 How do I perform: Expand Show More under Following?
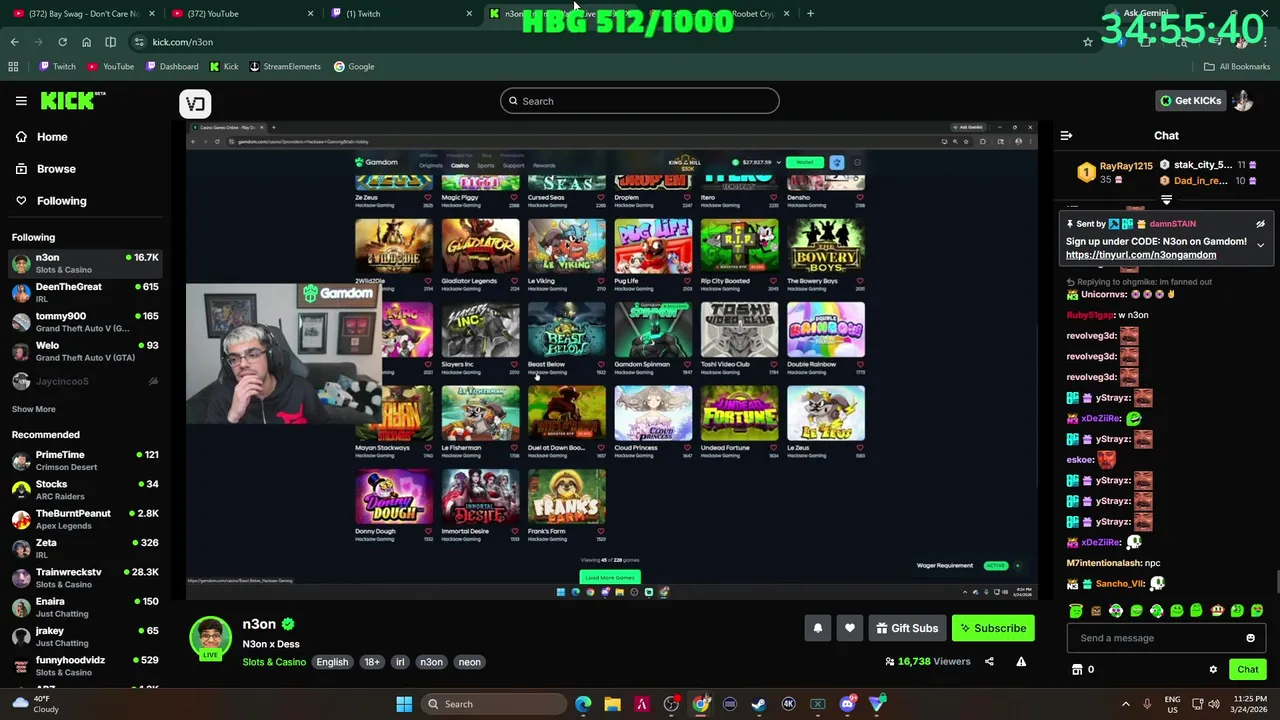[33, 409]
